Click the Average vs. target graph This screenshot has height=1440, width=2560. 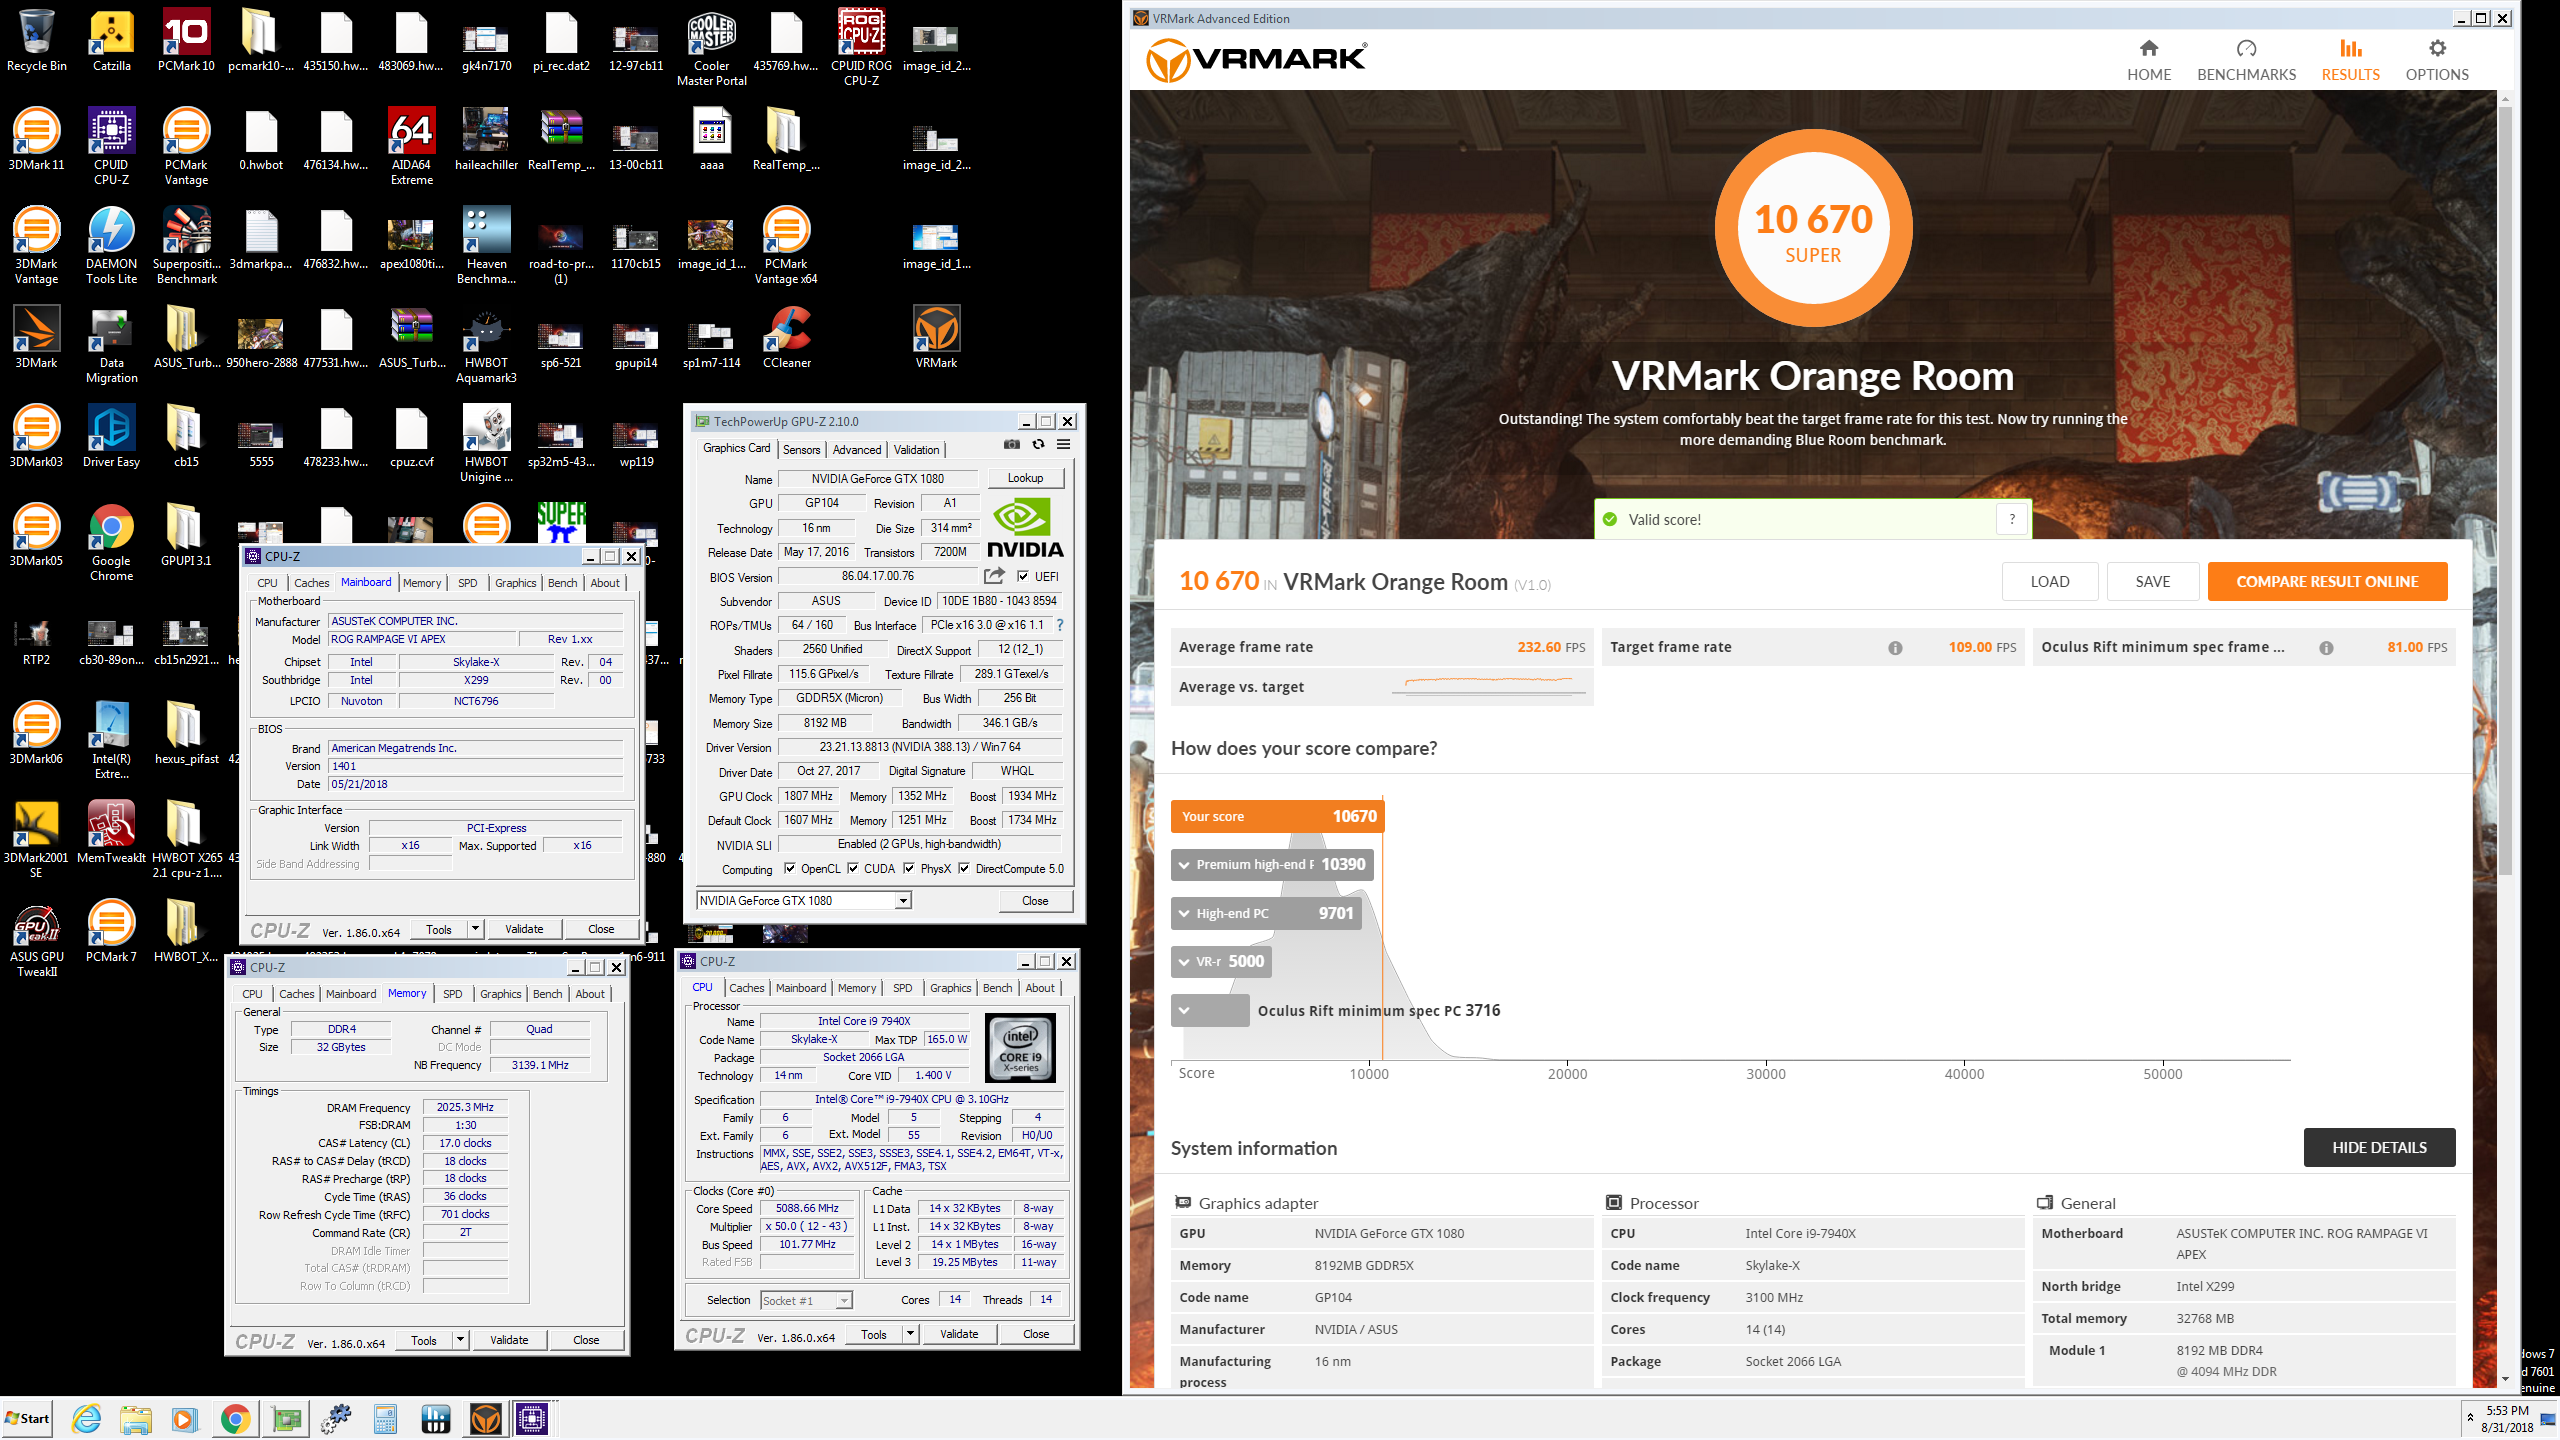tap(1488, 684)
